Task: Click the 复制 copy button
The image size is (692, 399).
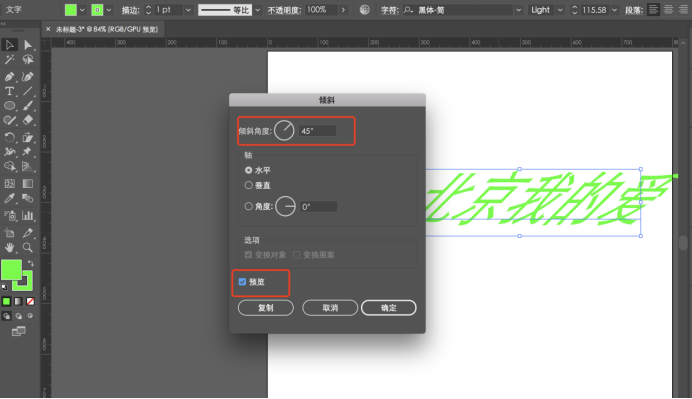Action: click(x=266, y=308)
